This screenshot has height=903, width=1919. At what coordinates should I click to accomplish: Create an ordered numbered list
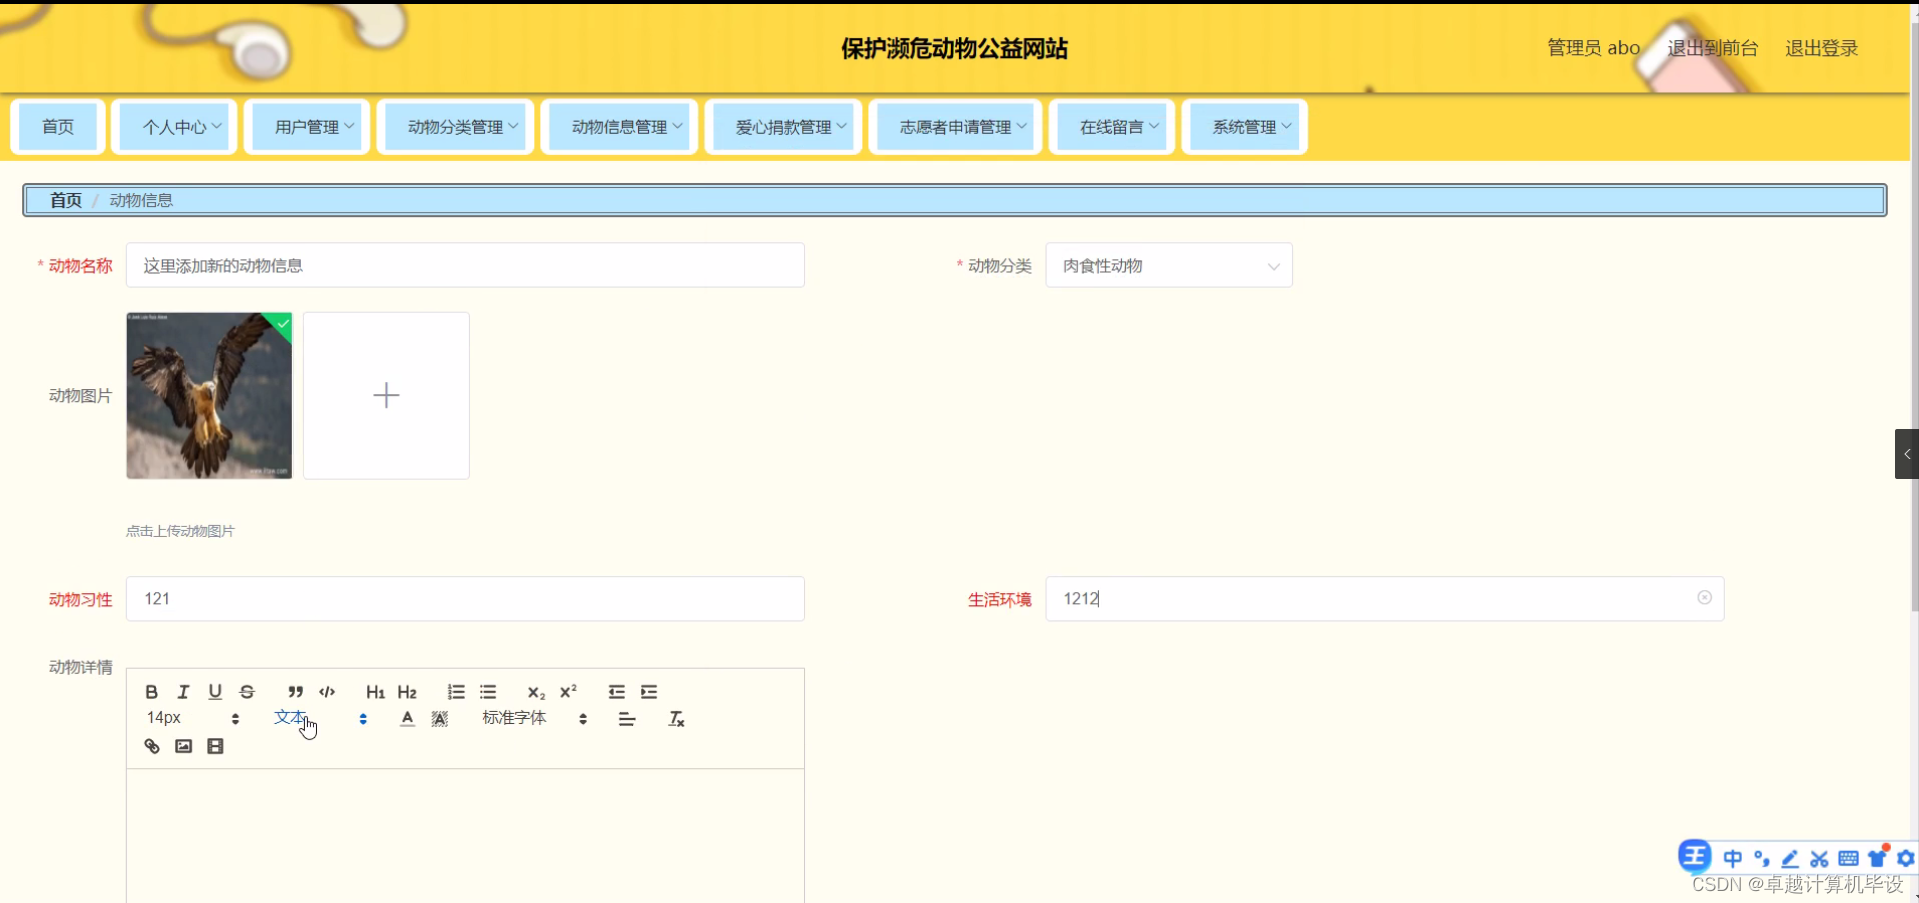tap(456, 692)
